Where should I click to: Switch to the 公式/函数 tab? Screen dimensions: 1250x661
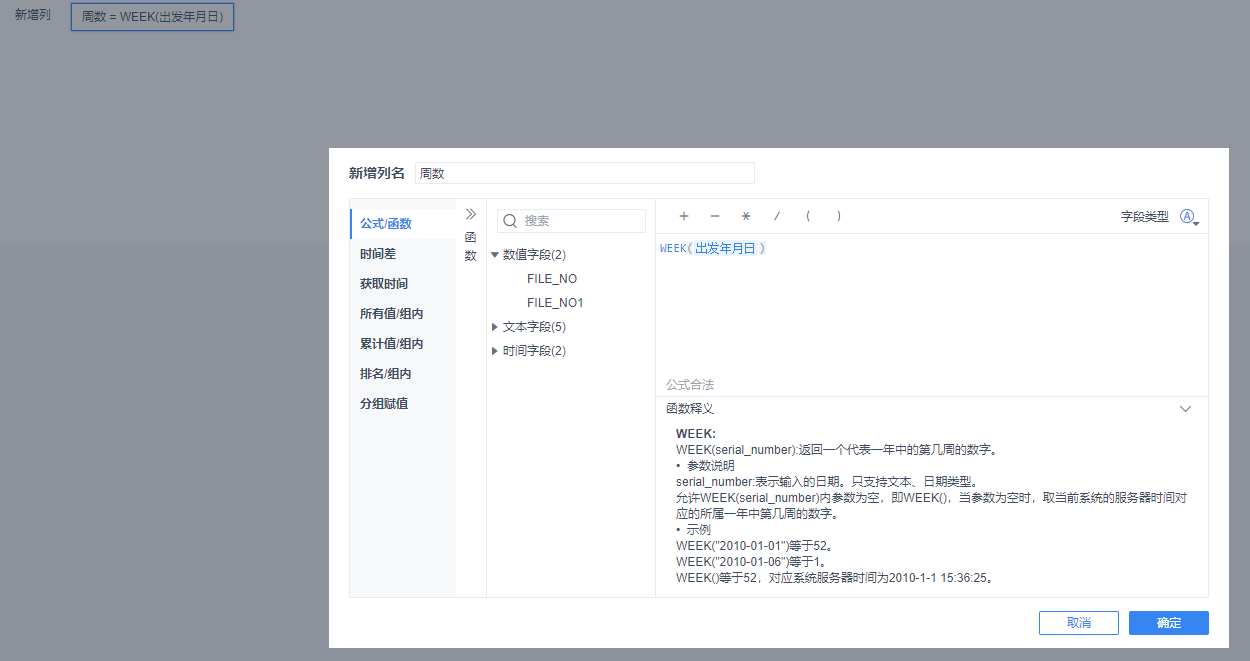tap(403, 224)
